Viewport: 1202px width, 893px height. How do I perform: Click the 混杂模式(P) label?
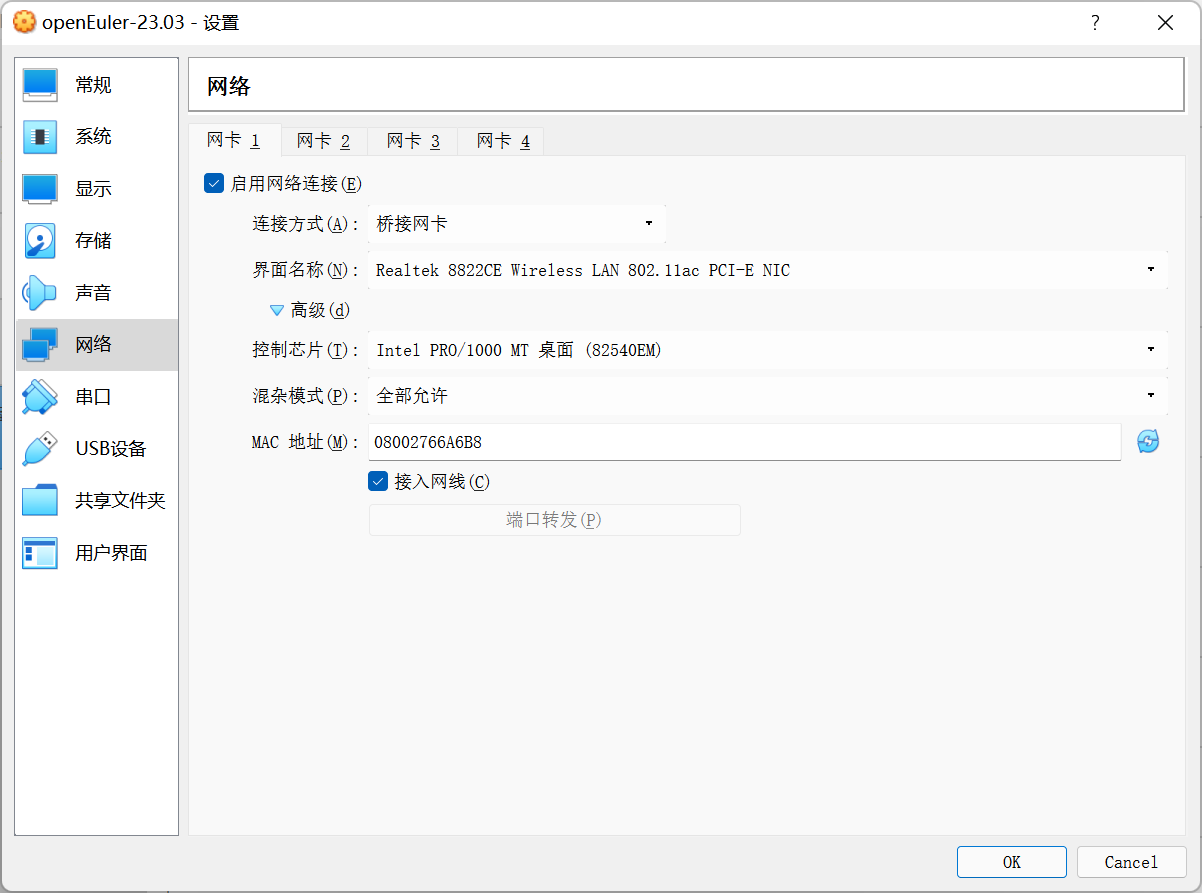coord(305,396)
